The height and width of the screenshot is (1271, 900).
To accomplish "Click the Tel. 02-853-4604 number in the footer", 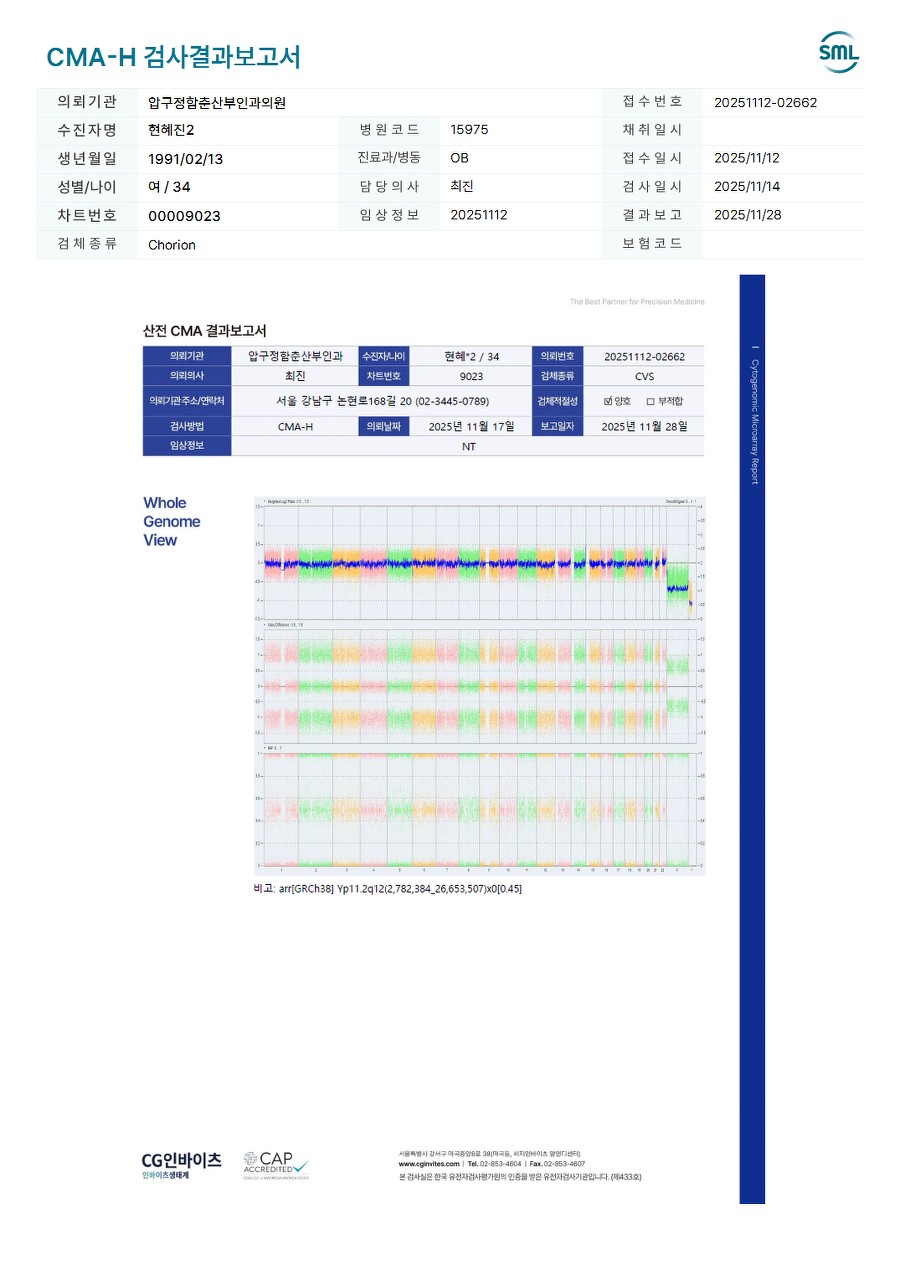I will tap(494, 1164).
